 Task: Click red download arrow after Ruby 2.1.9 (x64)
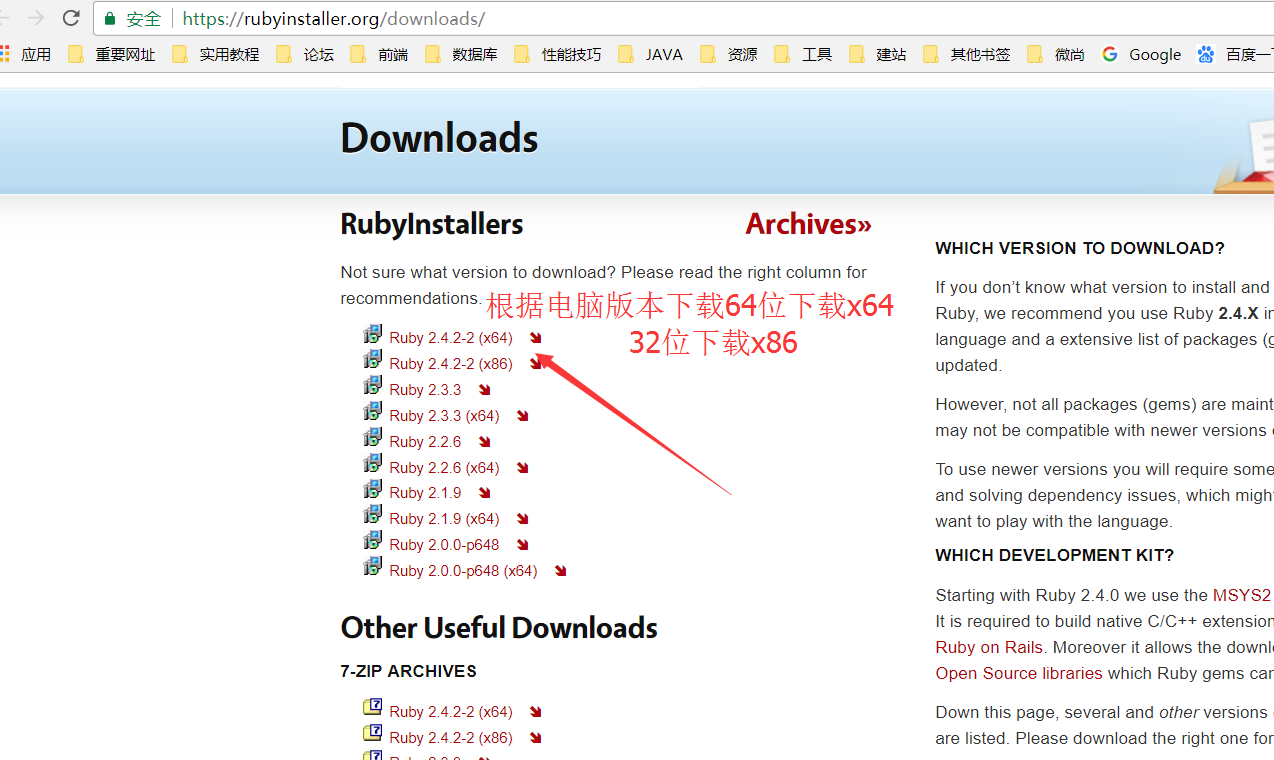(x=523, y=519)
